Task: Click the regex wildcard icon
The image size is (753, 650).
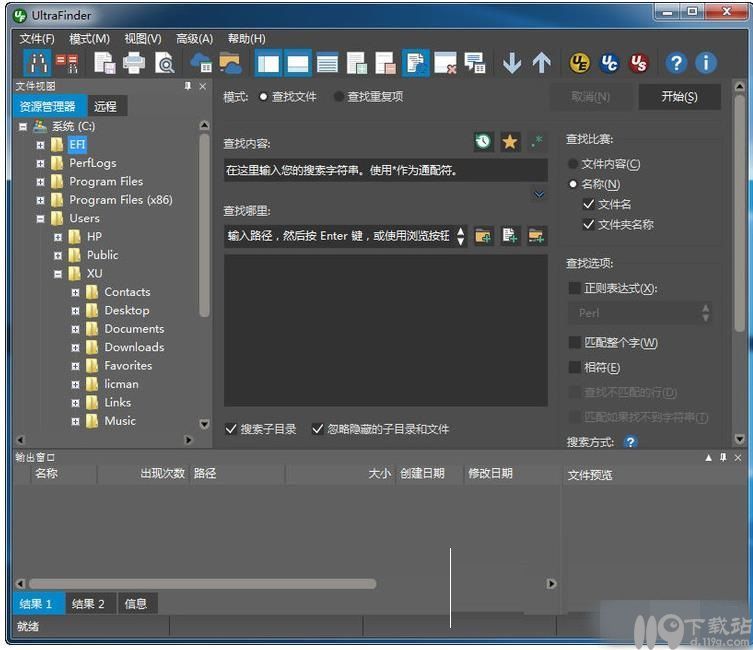Action: 536,142
